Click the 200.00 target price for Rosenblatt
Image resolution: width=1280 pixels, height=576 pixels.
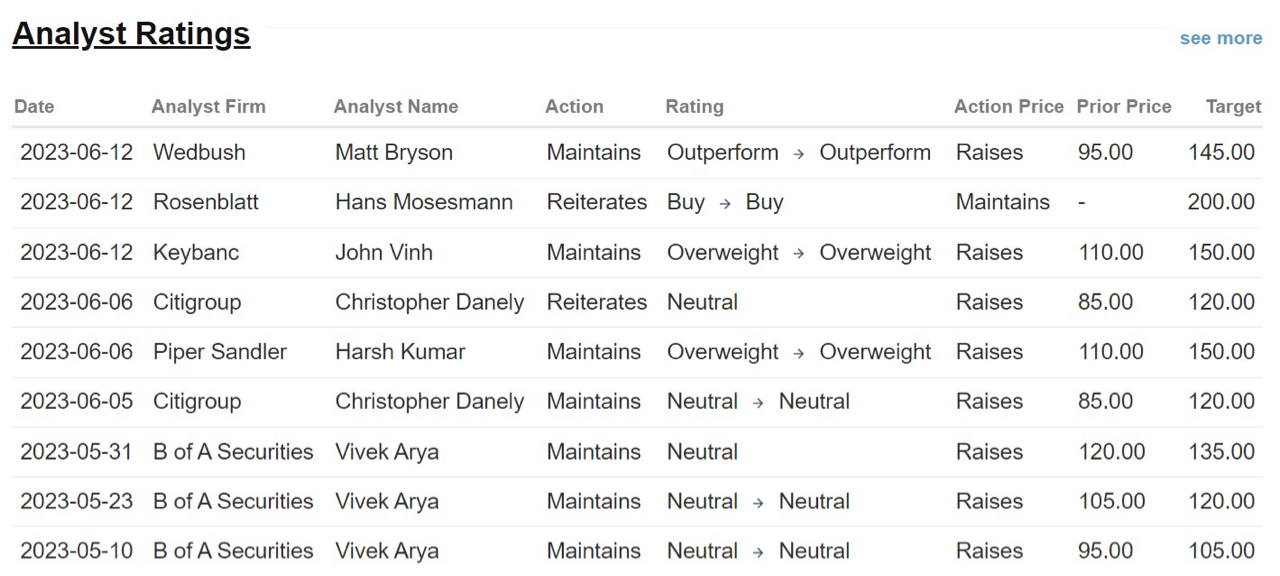coord(1221,202)
